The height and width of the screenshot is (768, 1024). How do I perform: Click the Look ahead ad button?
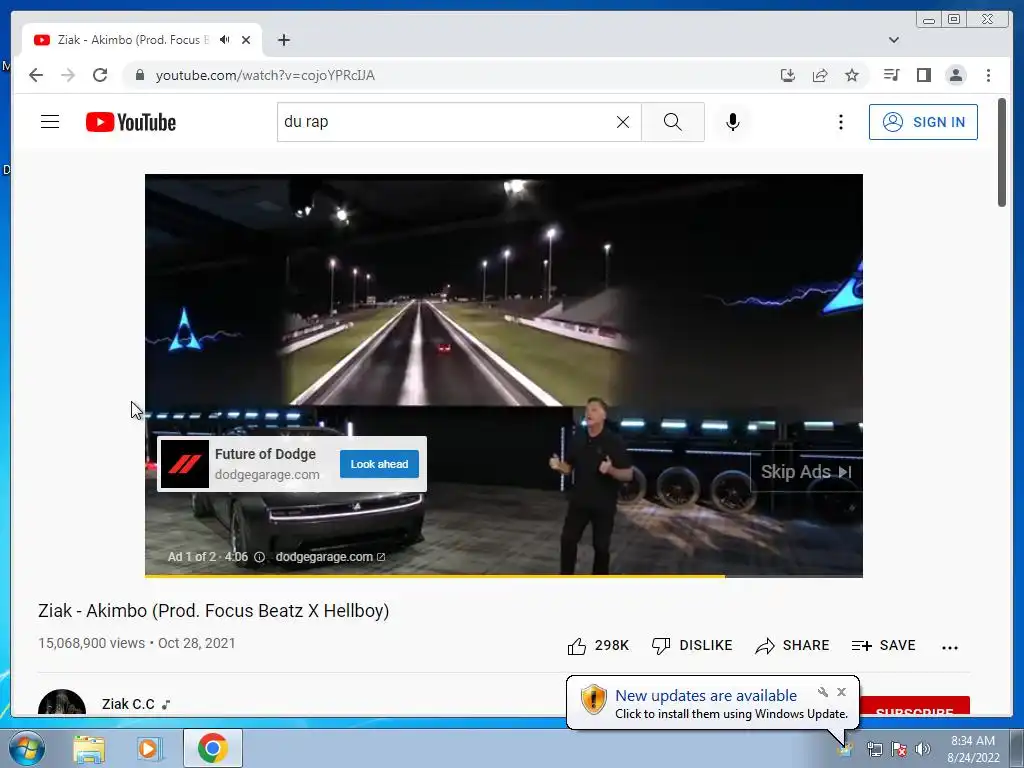379,464
